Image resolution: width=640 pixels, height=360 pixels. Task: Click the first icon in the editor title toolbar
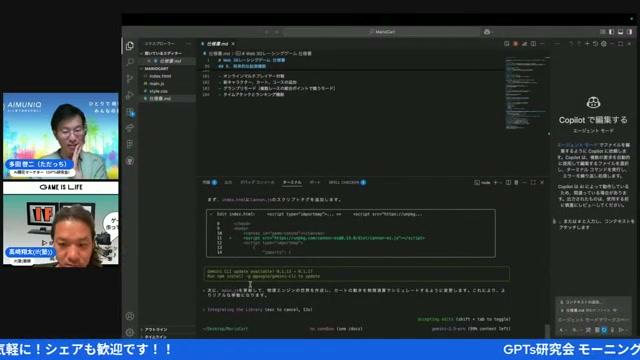[507, 44]
